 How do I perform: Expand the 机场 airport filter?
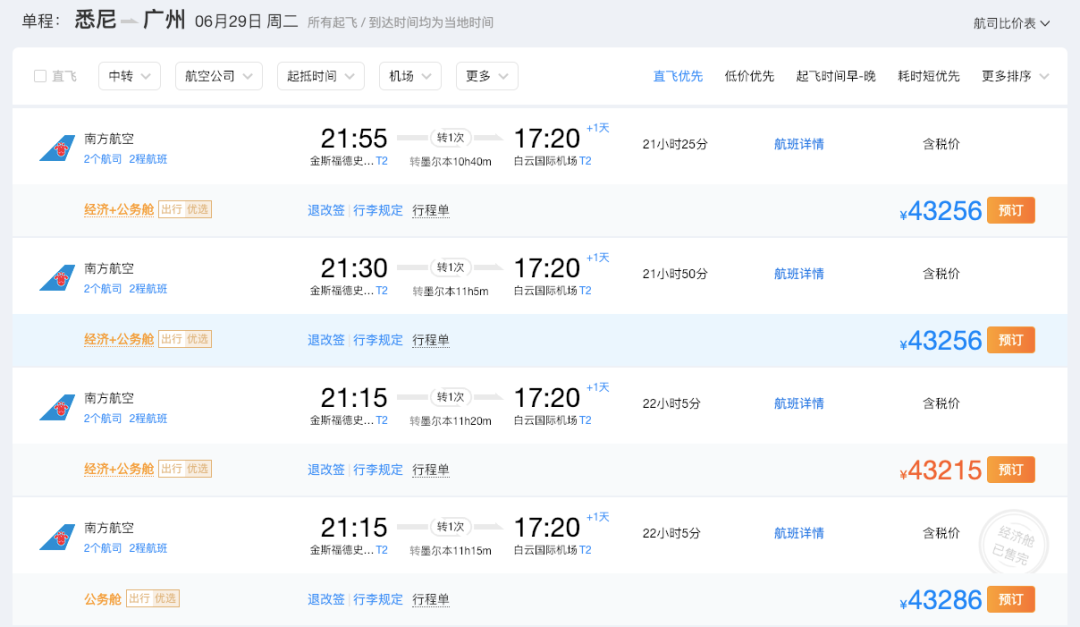click(x=410, y=76)
